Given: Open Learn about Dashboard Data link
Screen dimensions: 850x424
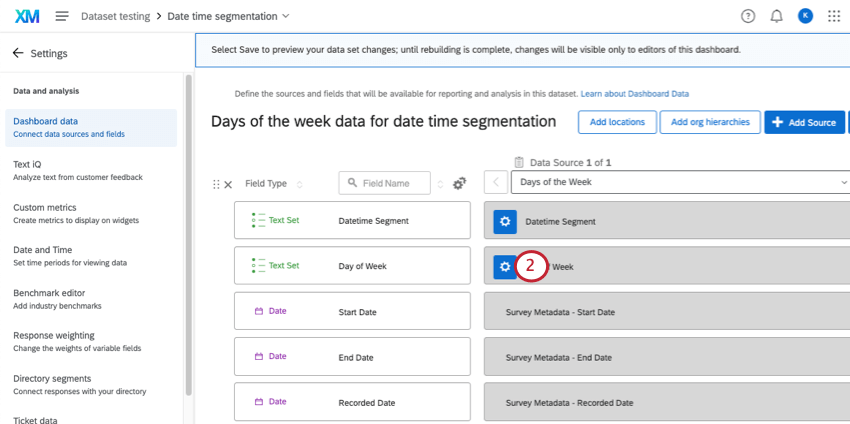Looking at the screenshot, I should point(634,93).
